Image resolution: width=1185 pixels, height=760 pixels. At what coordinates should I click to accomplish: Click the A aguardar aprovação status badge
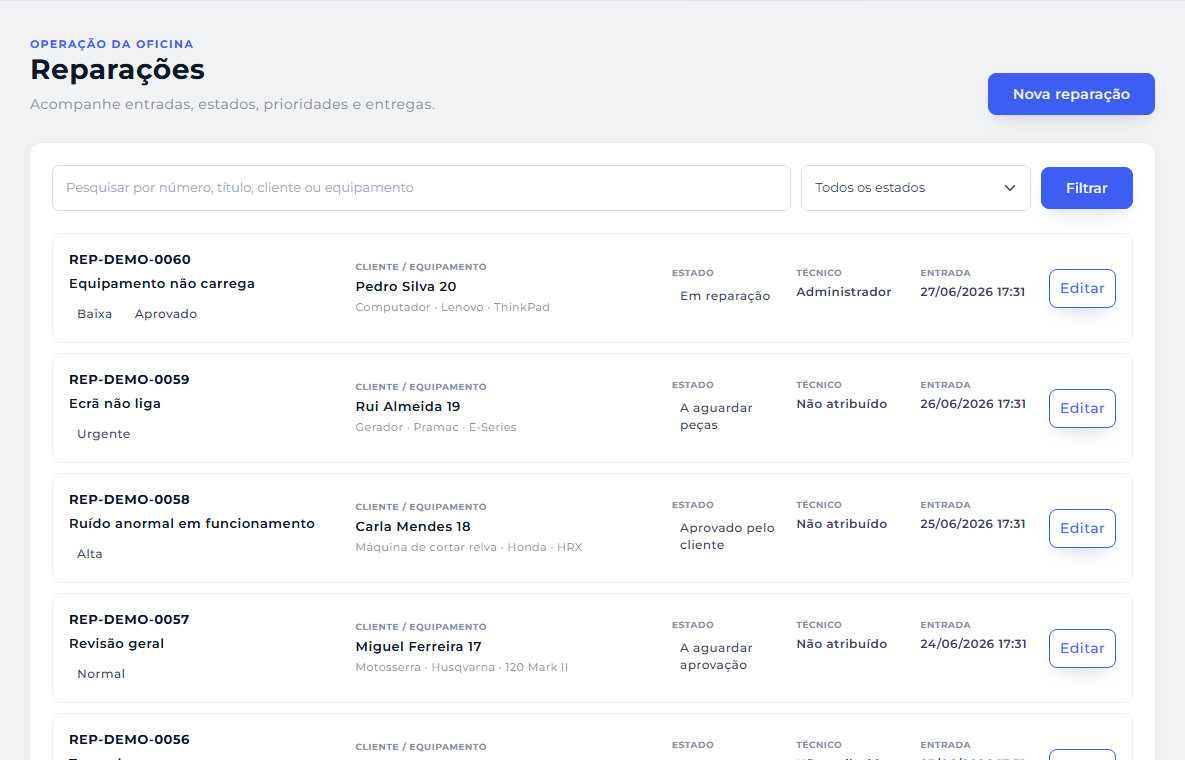pos(716,657)
